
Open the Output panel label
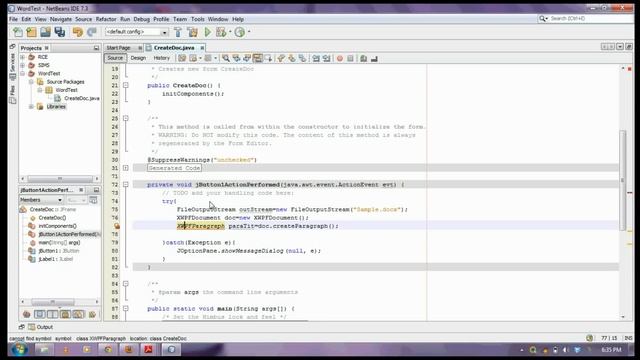point(44,327)
